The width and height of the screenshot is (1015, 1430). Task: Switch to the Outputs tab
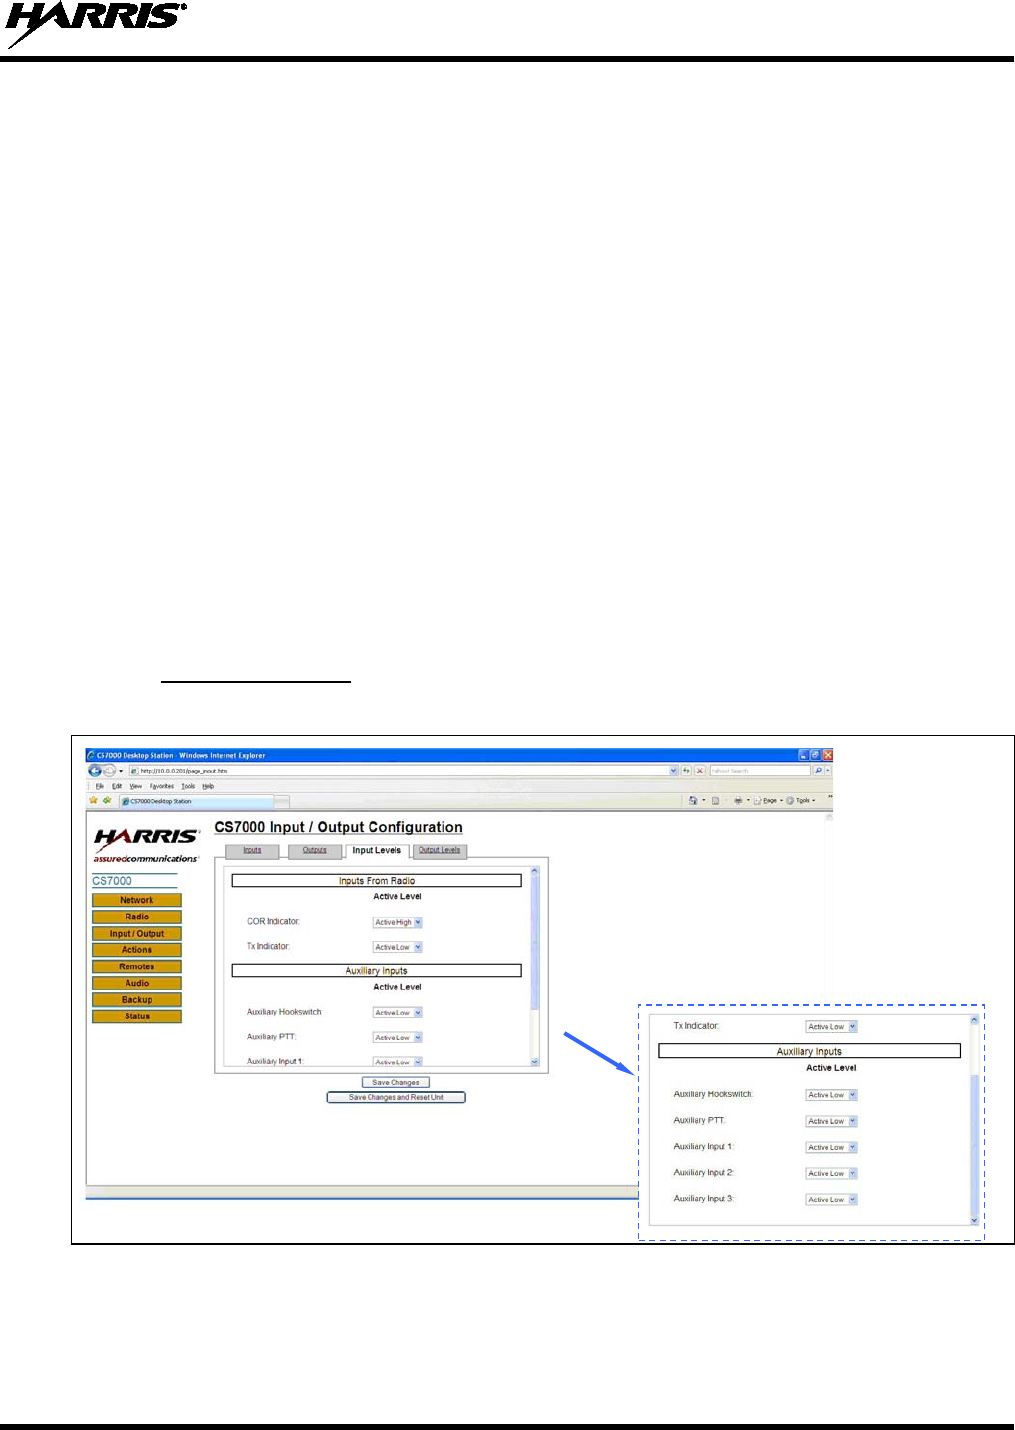[315, 851]
